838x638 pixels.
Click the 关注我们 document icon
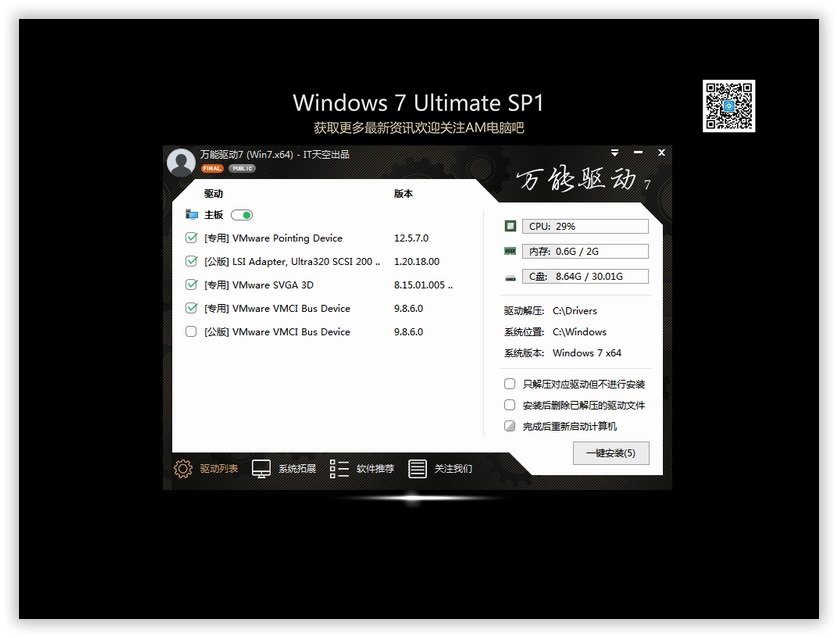[417, 469]
